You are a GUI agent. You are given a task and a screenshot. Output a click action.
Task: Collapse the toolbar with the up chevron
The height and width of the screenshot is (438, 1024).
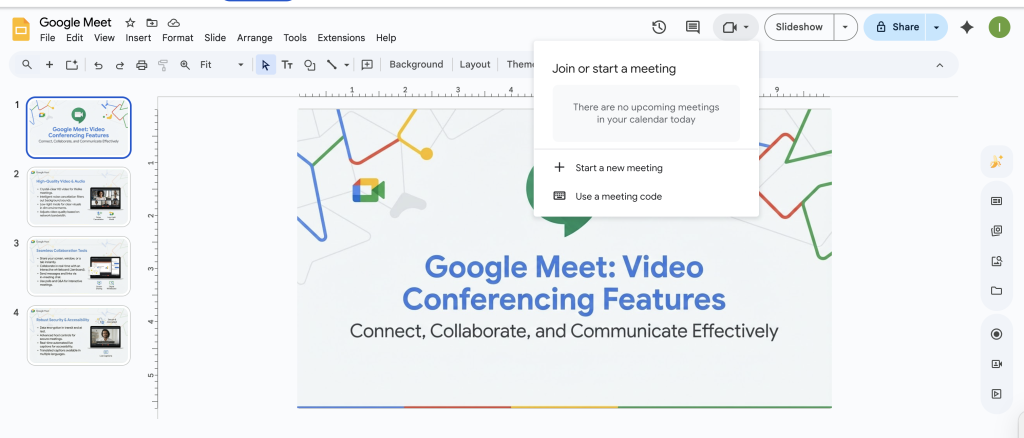pos(939,65)
